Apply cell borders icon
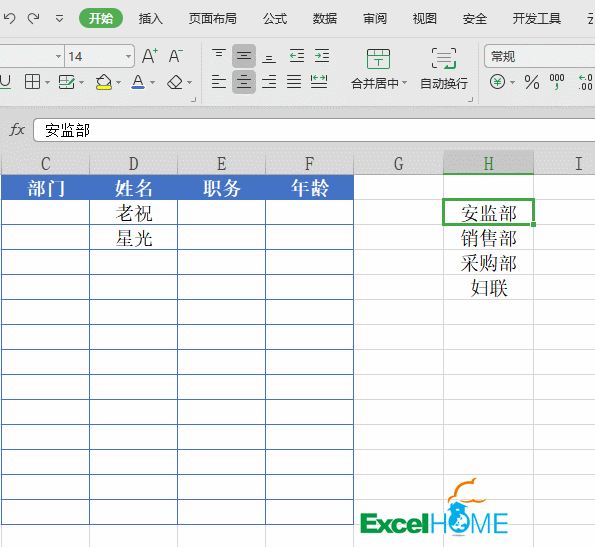 pos(32,82)
